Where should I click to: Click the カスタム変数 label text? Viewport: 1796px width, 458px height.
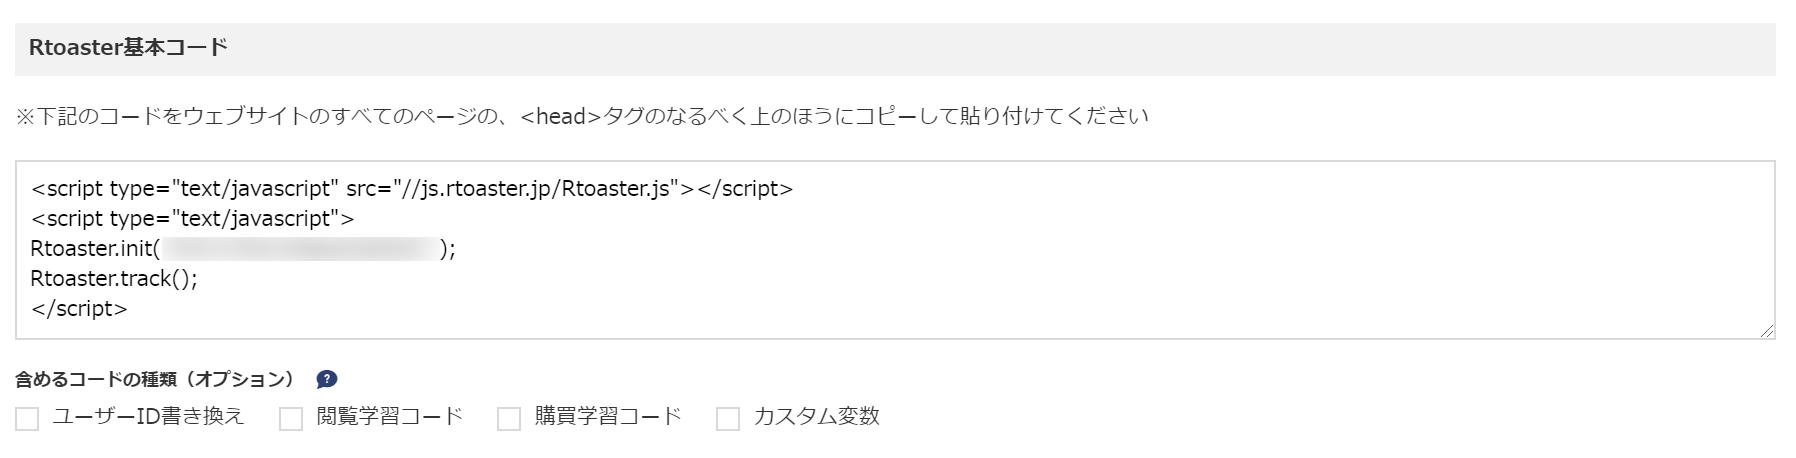click(816, 416)
